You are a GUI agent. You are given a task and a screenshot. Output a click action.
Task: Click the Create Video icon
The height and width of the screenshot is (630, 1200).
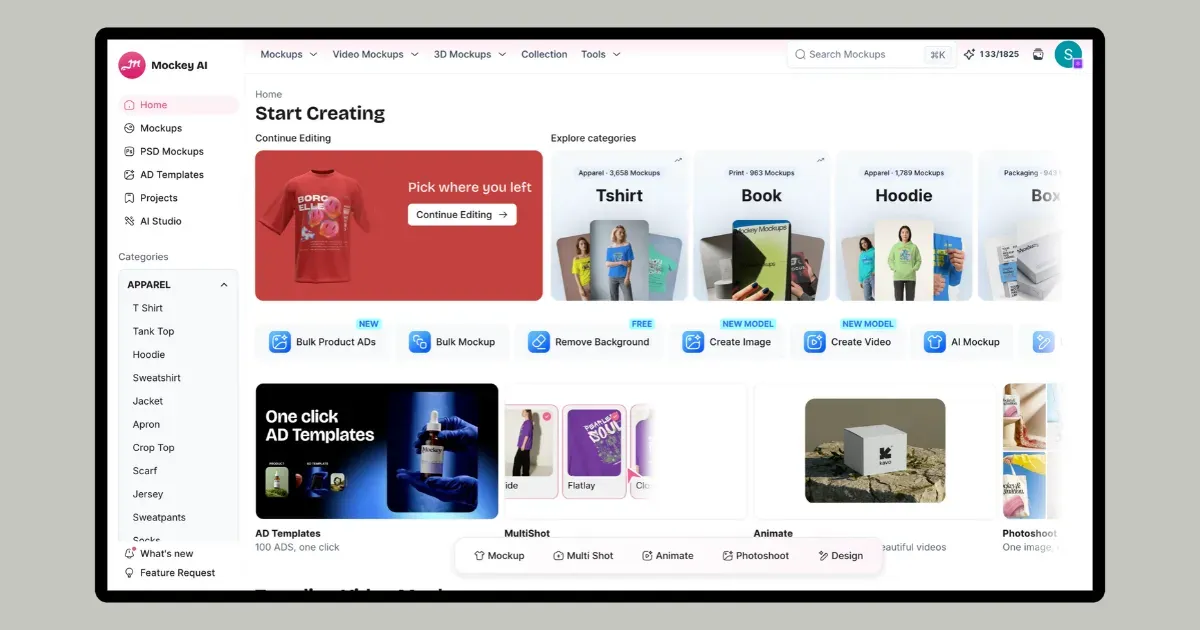[815, 342]
